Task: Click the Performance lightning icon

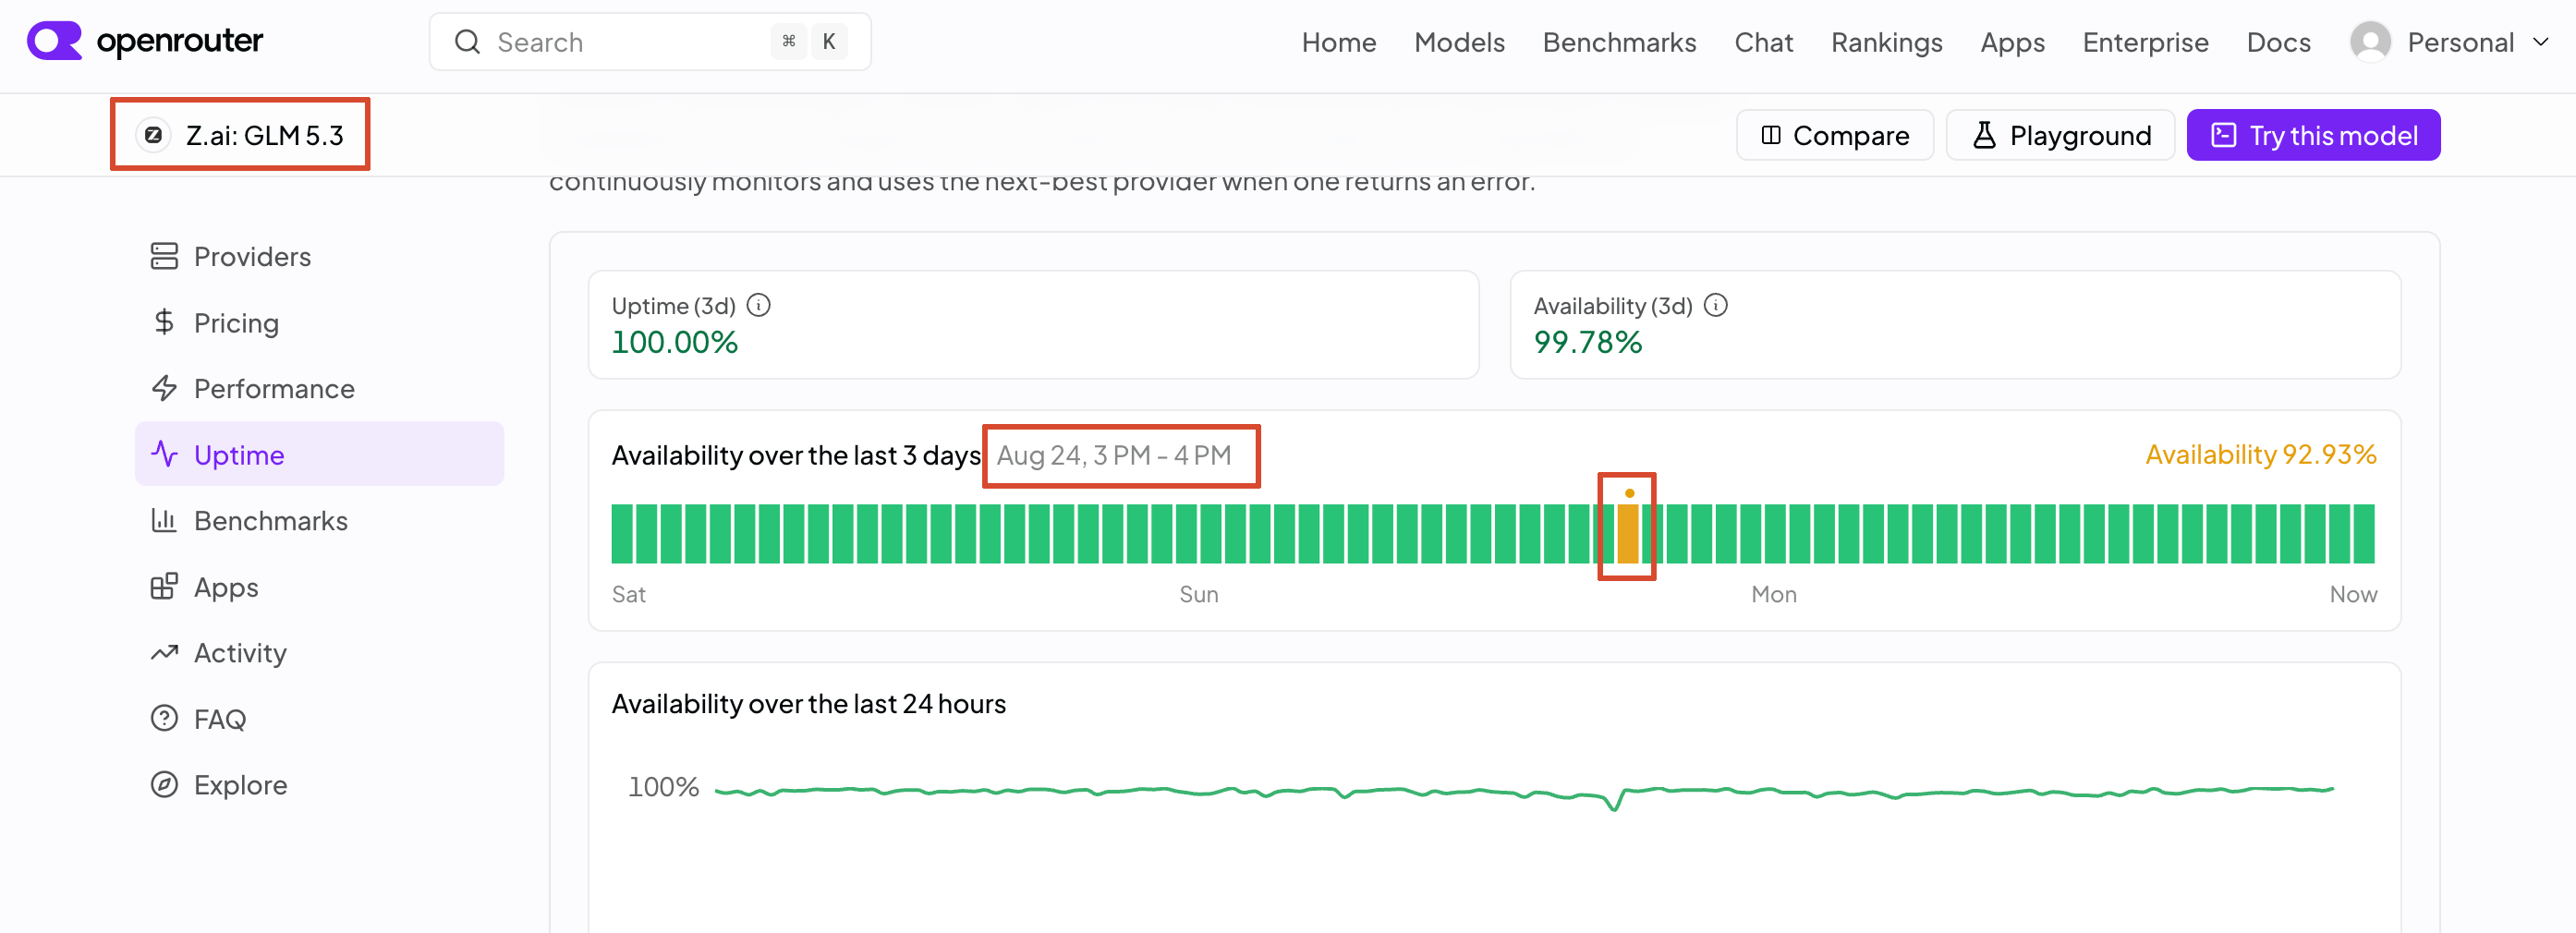Action: pos(164,388)
